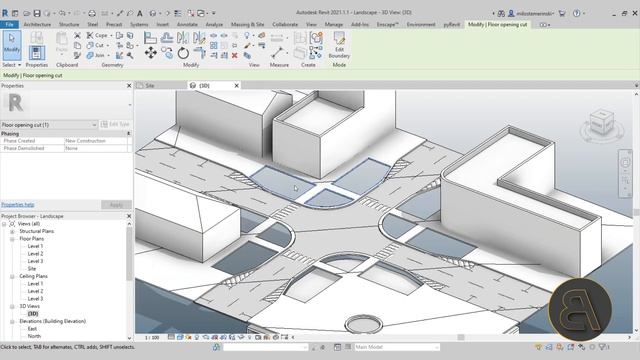Open the Main Model design options dropdown

[397, 347]
